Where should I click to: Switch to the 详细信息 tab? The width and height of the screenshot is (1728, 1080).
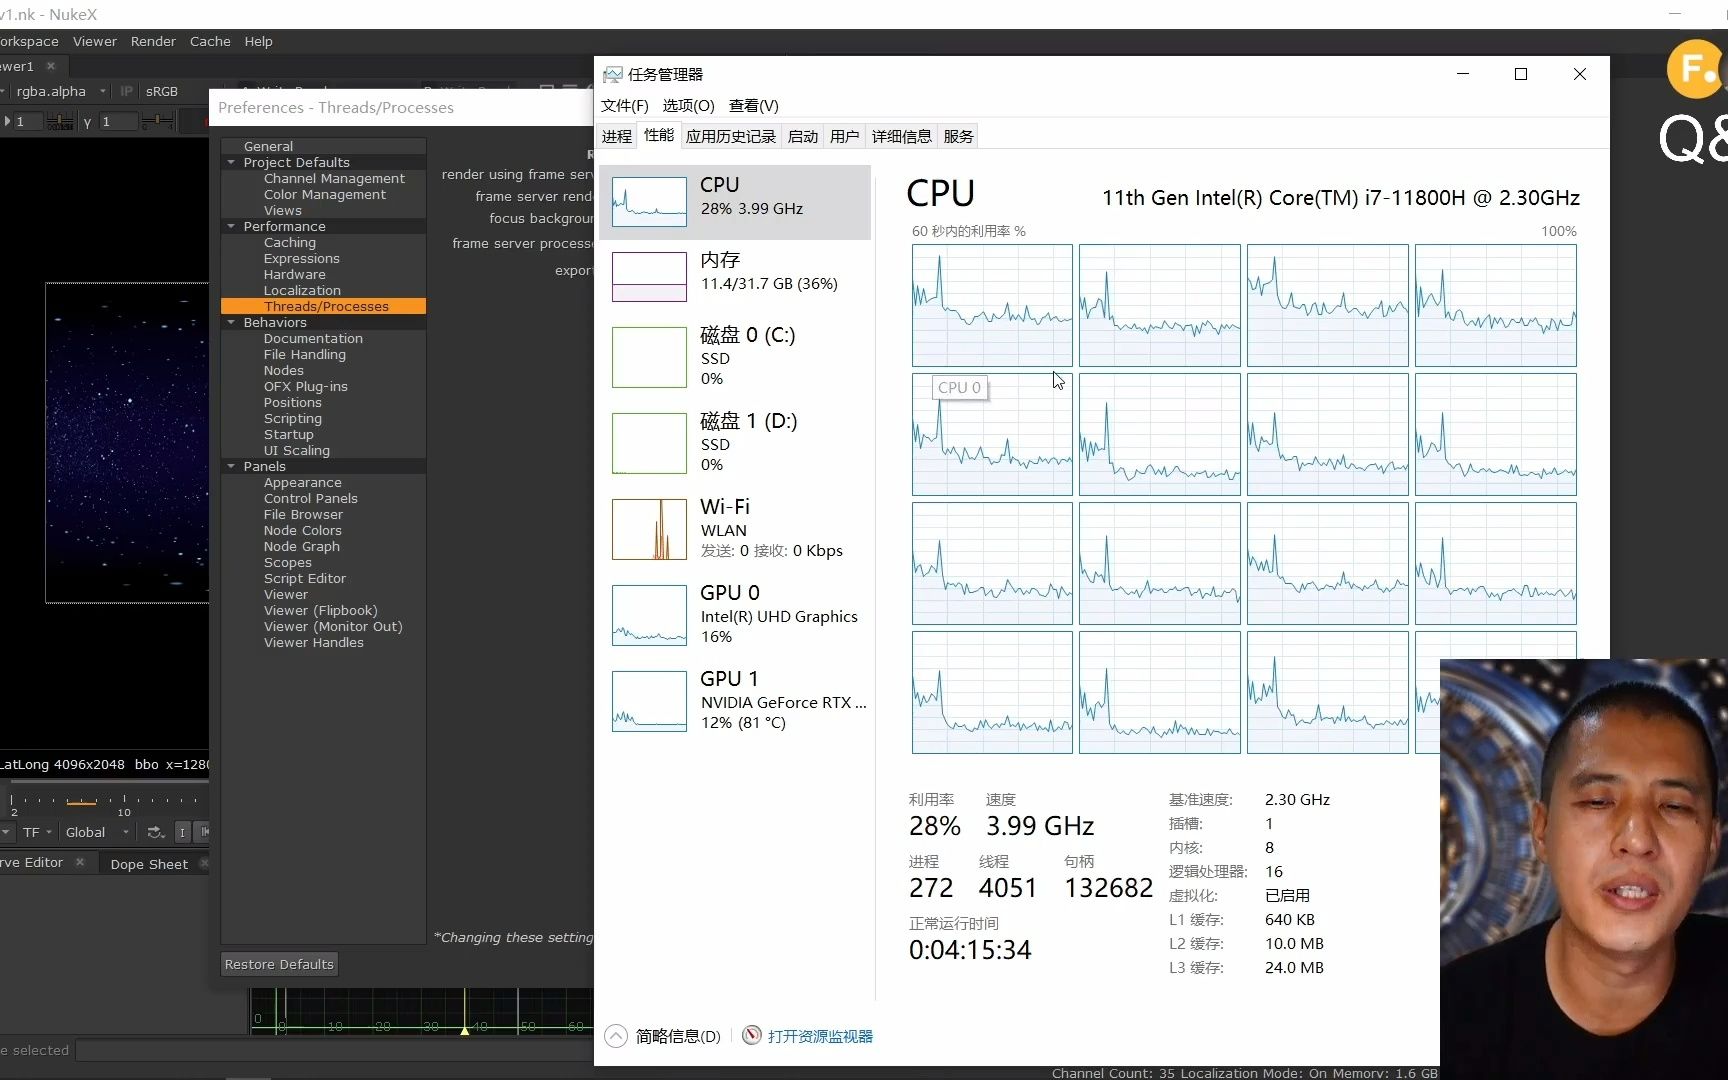click(901, 136)
